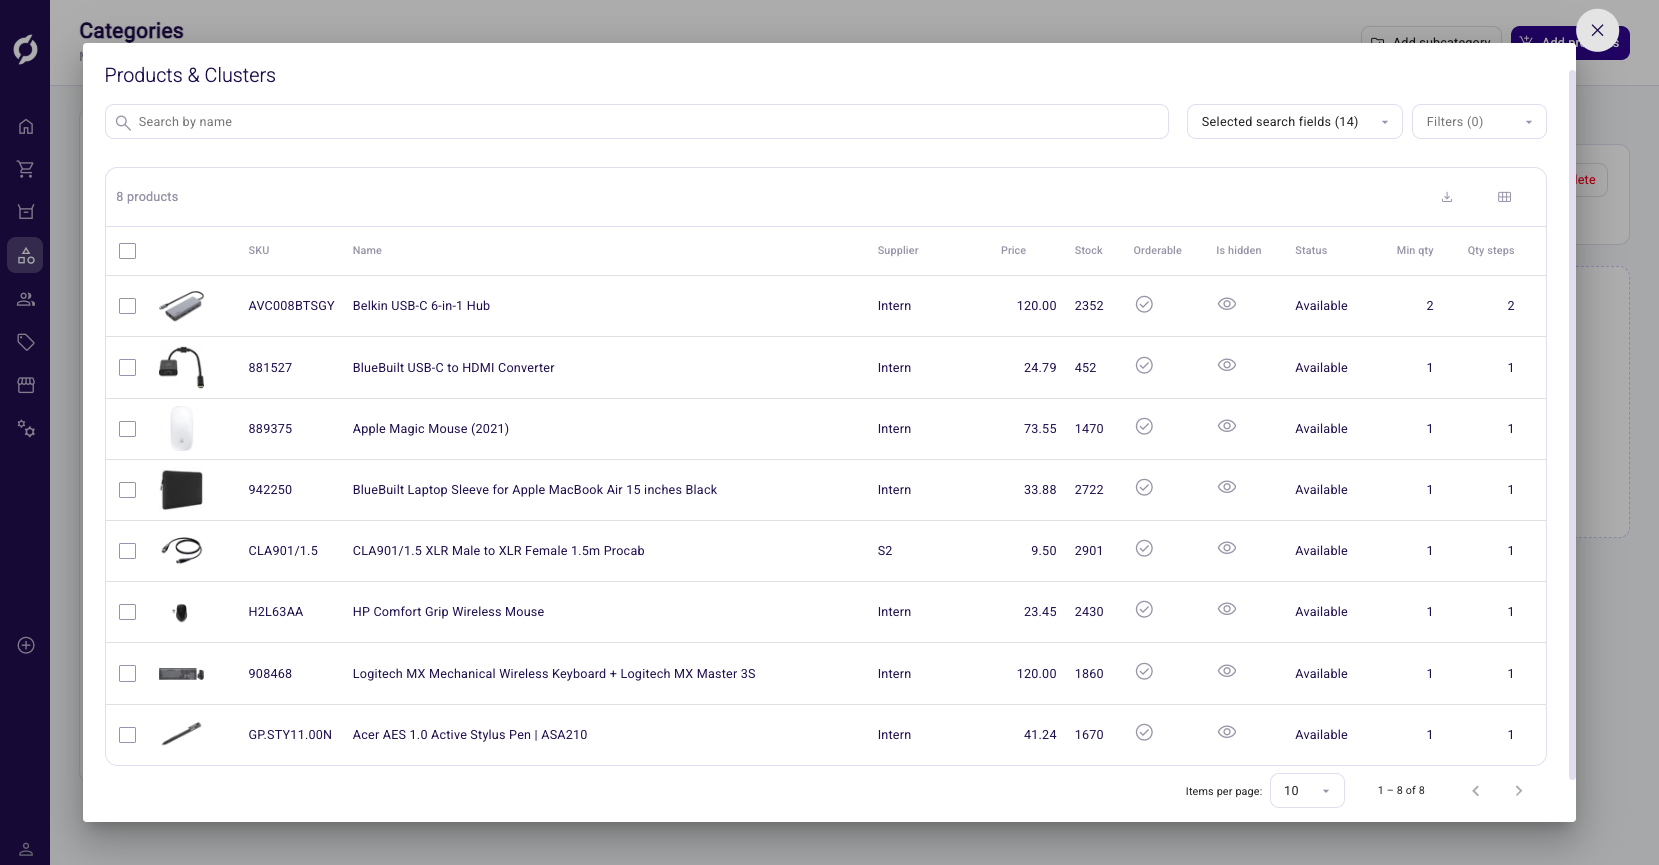The image size is (1659, 865).
Task: Click the Logitech keyboard product thumbnail
Action: tap(181, 674)
